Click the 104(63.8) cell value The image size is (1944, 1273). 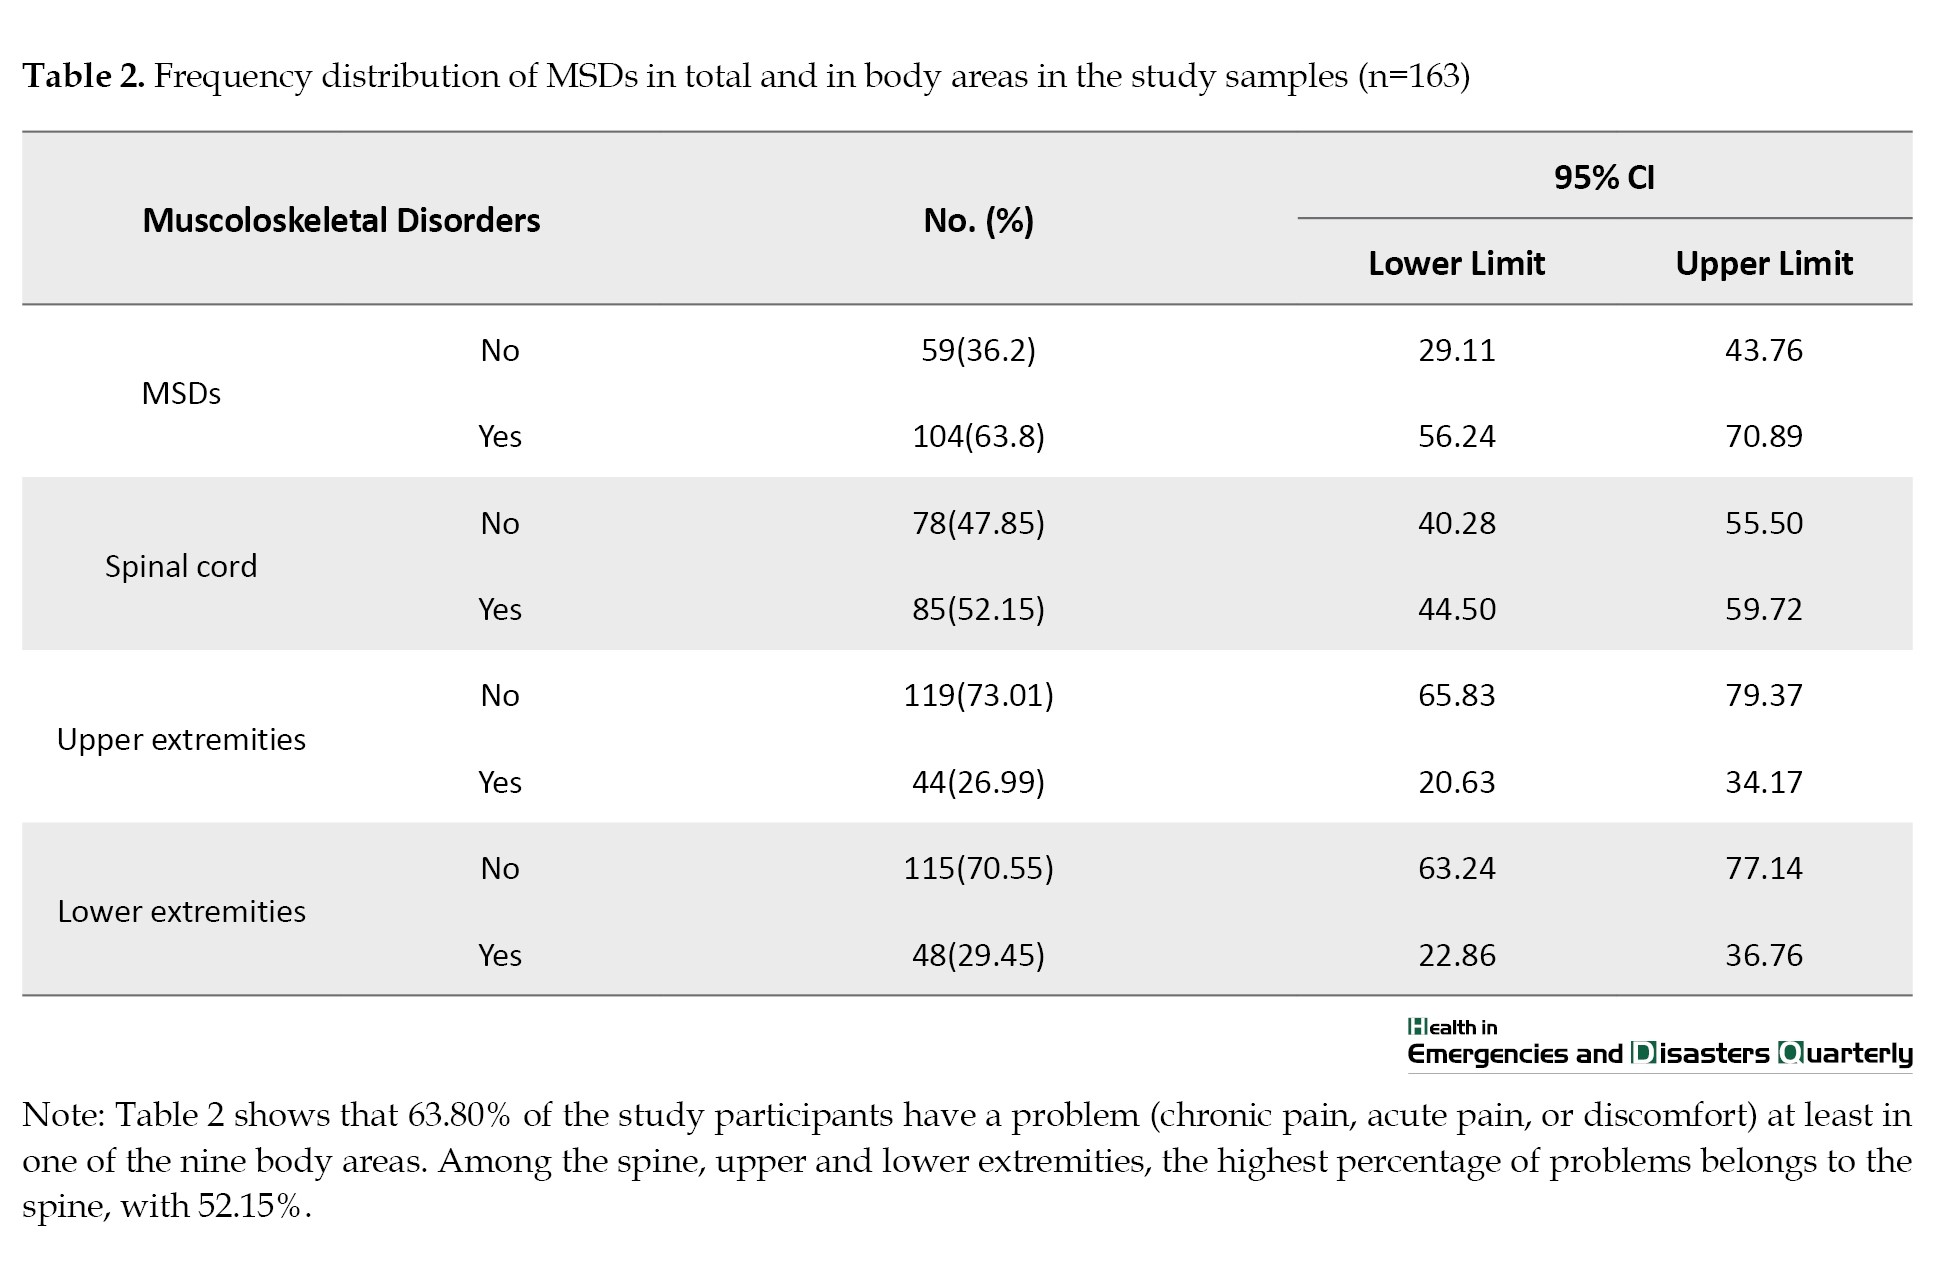(978, 436)
